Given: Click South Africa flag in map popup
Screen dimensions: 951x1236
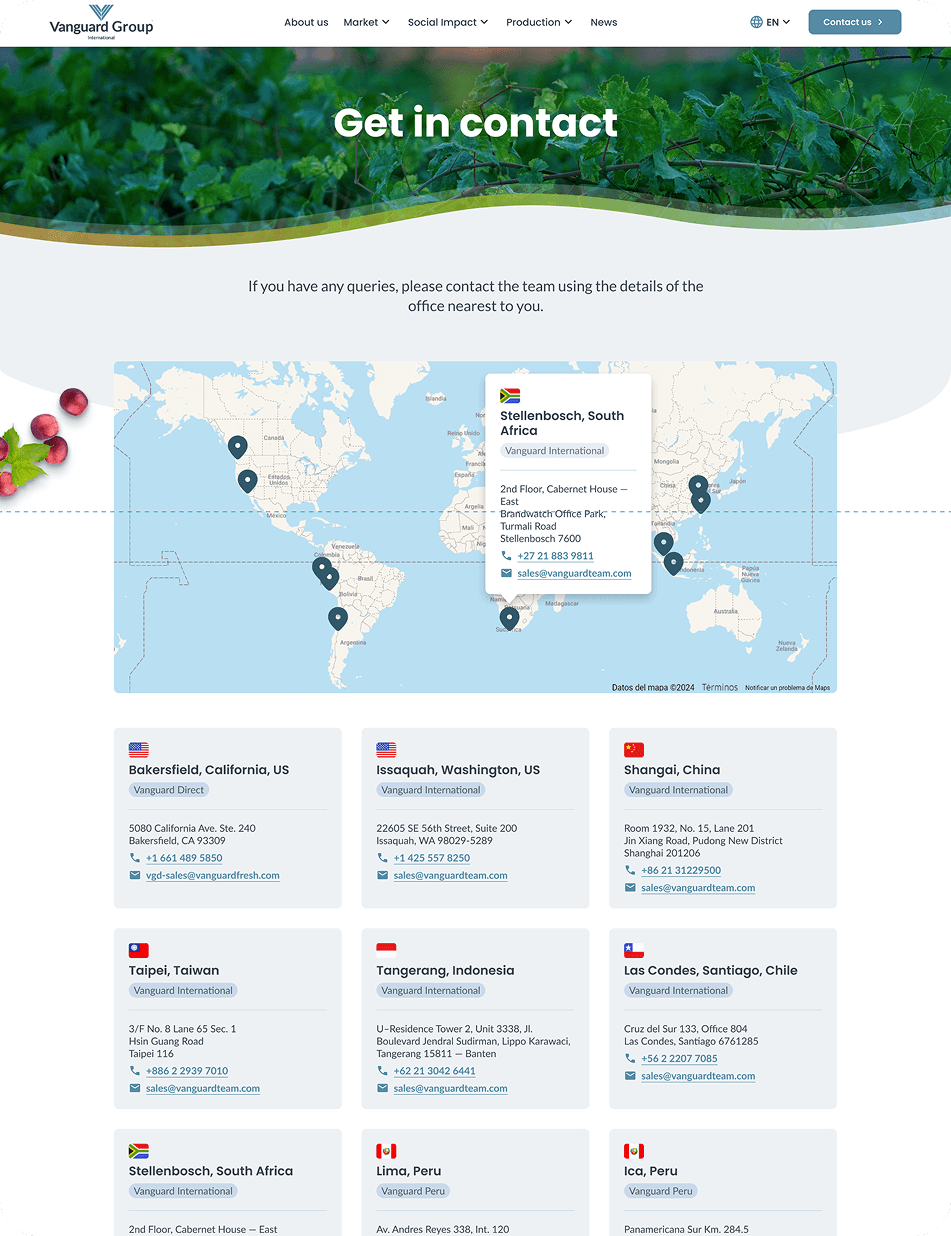Looking at the screenshot, I should pyautogui.click(x=510, y=396).
